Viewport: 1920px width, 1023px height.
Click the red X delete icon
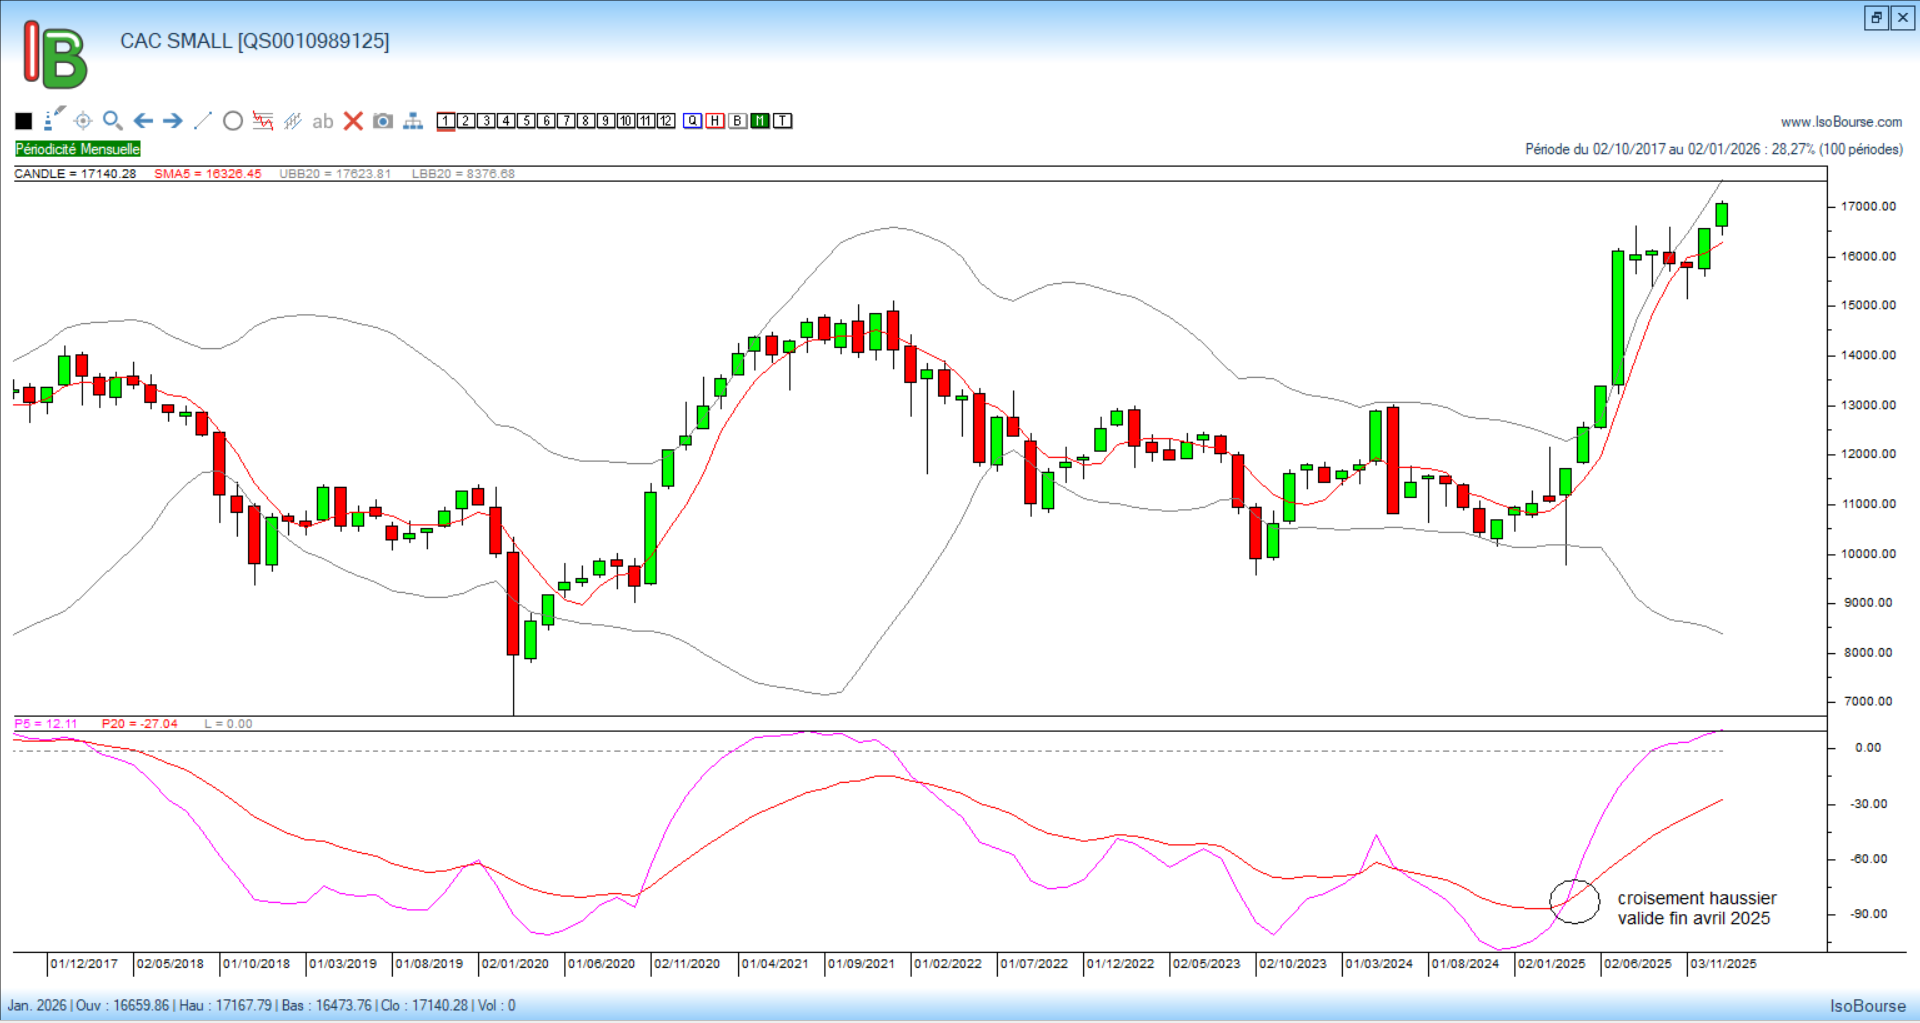click(353, 121)
